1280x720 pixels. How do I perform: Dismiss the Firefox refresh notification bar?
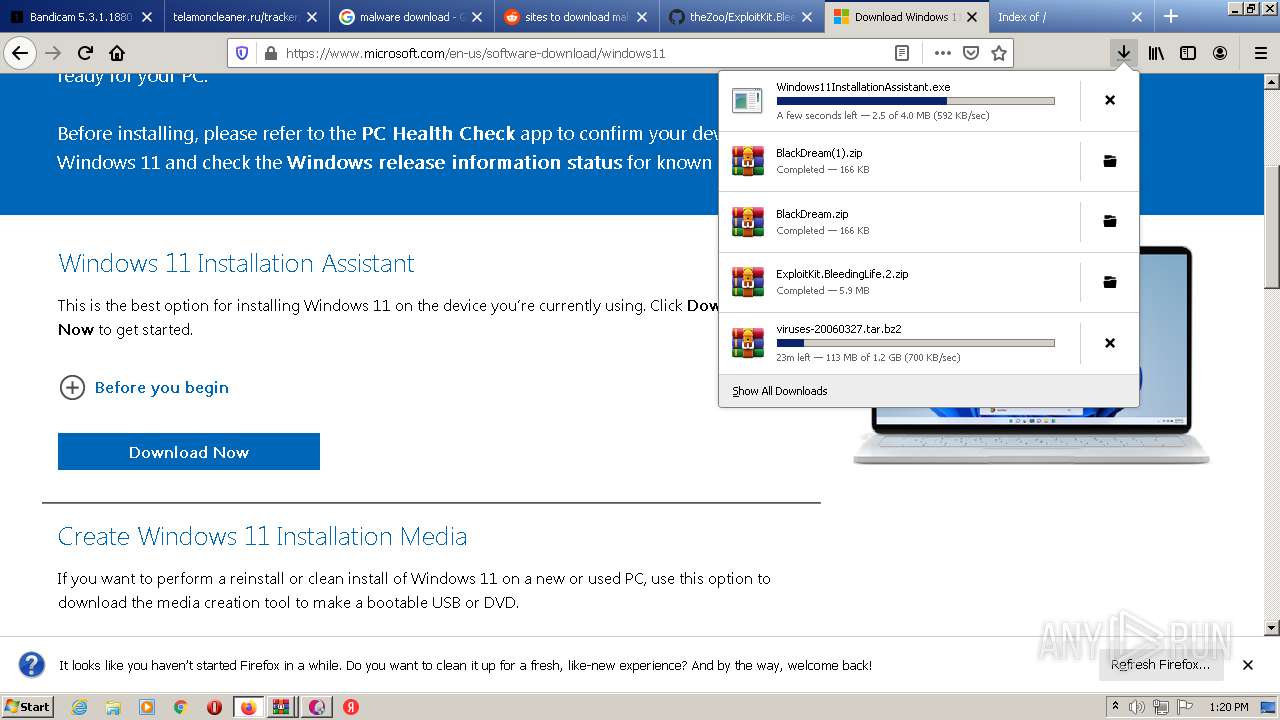[x=1248, y=665]
